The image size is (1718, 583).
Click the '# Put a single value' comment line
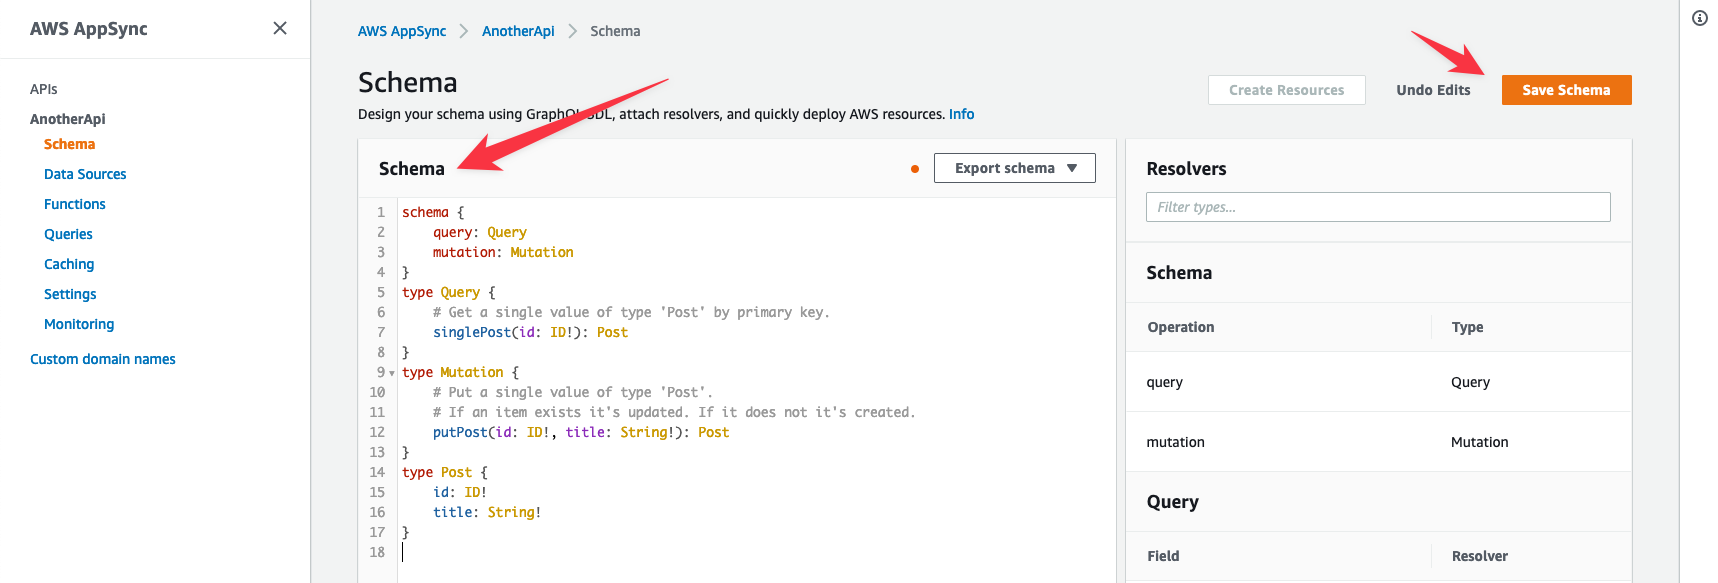[573, 392]
